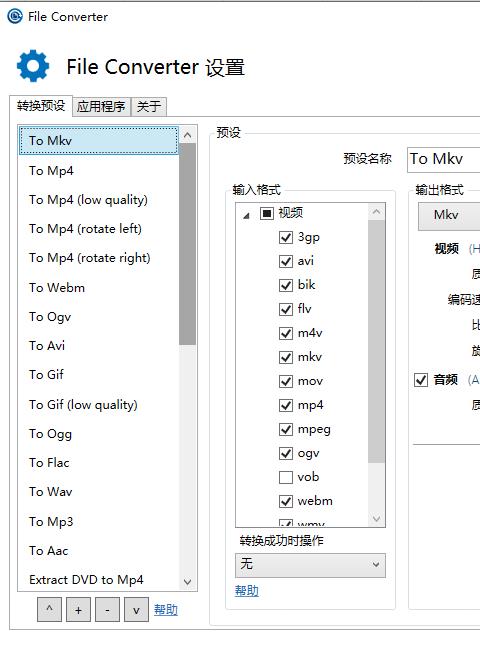Uncheck the 3gp input format
Screen dimensions: 480x663
286,237
